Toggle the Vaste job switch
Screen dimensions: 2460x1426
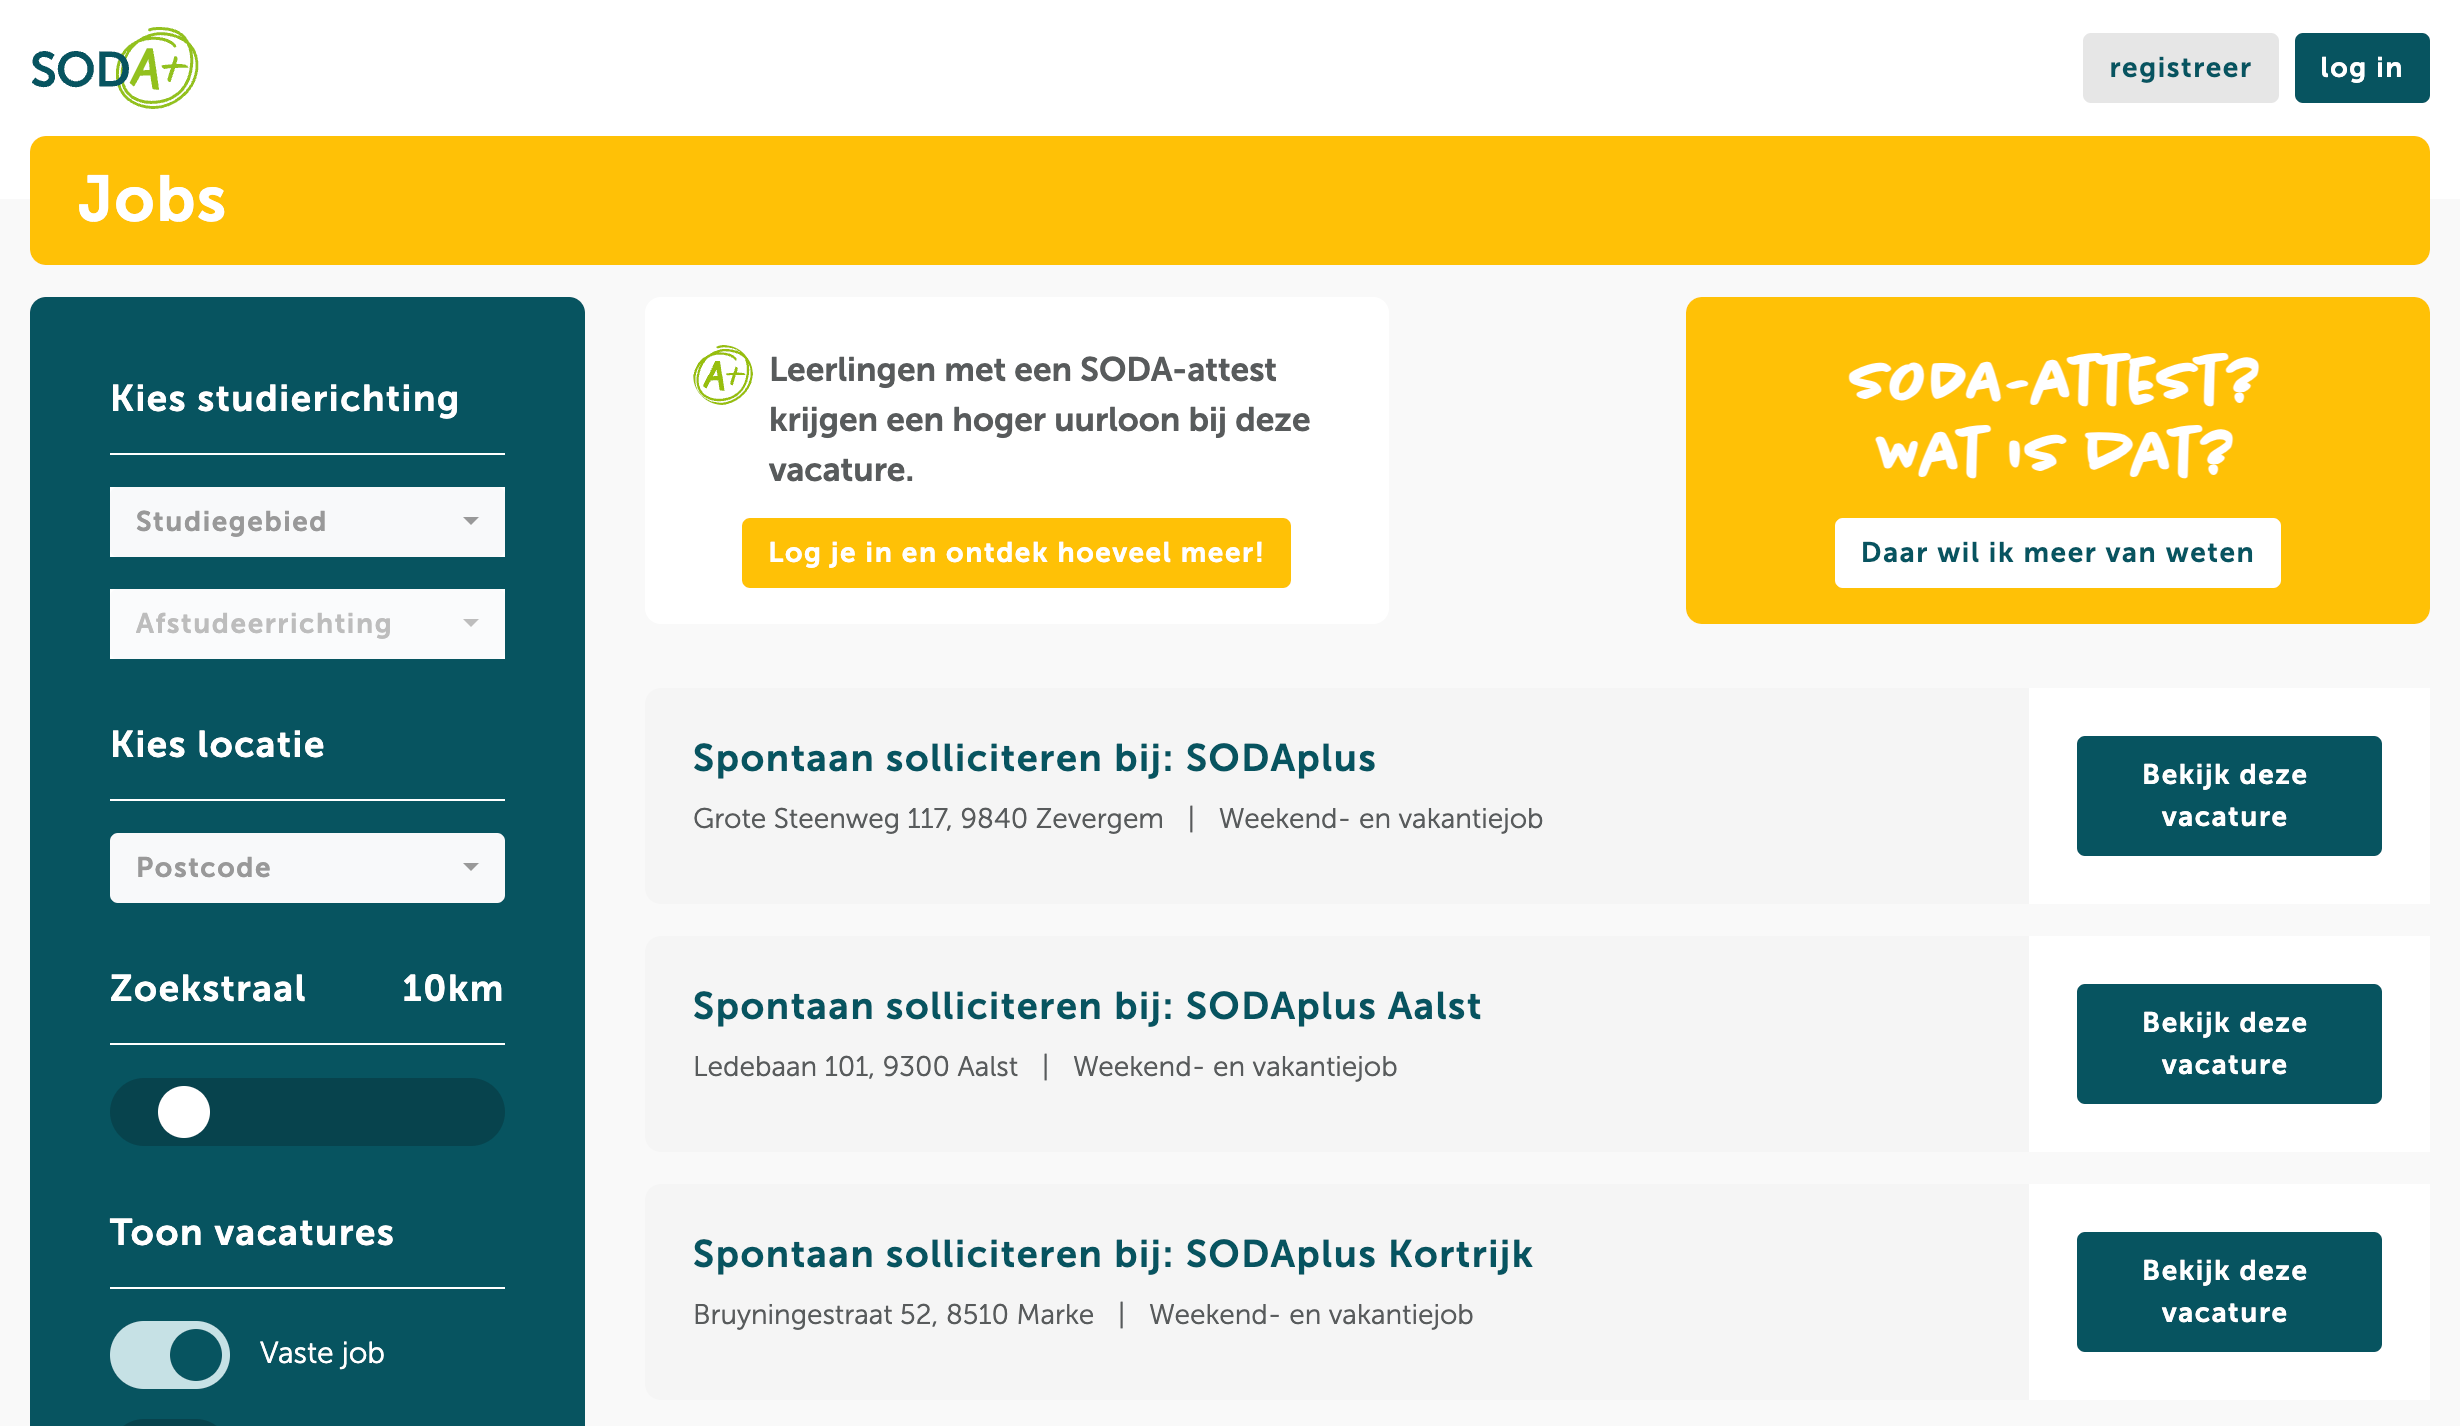[x=170, y=1354]
